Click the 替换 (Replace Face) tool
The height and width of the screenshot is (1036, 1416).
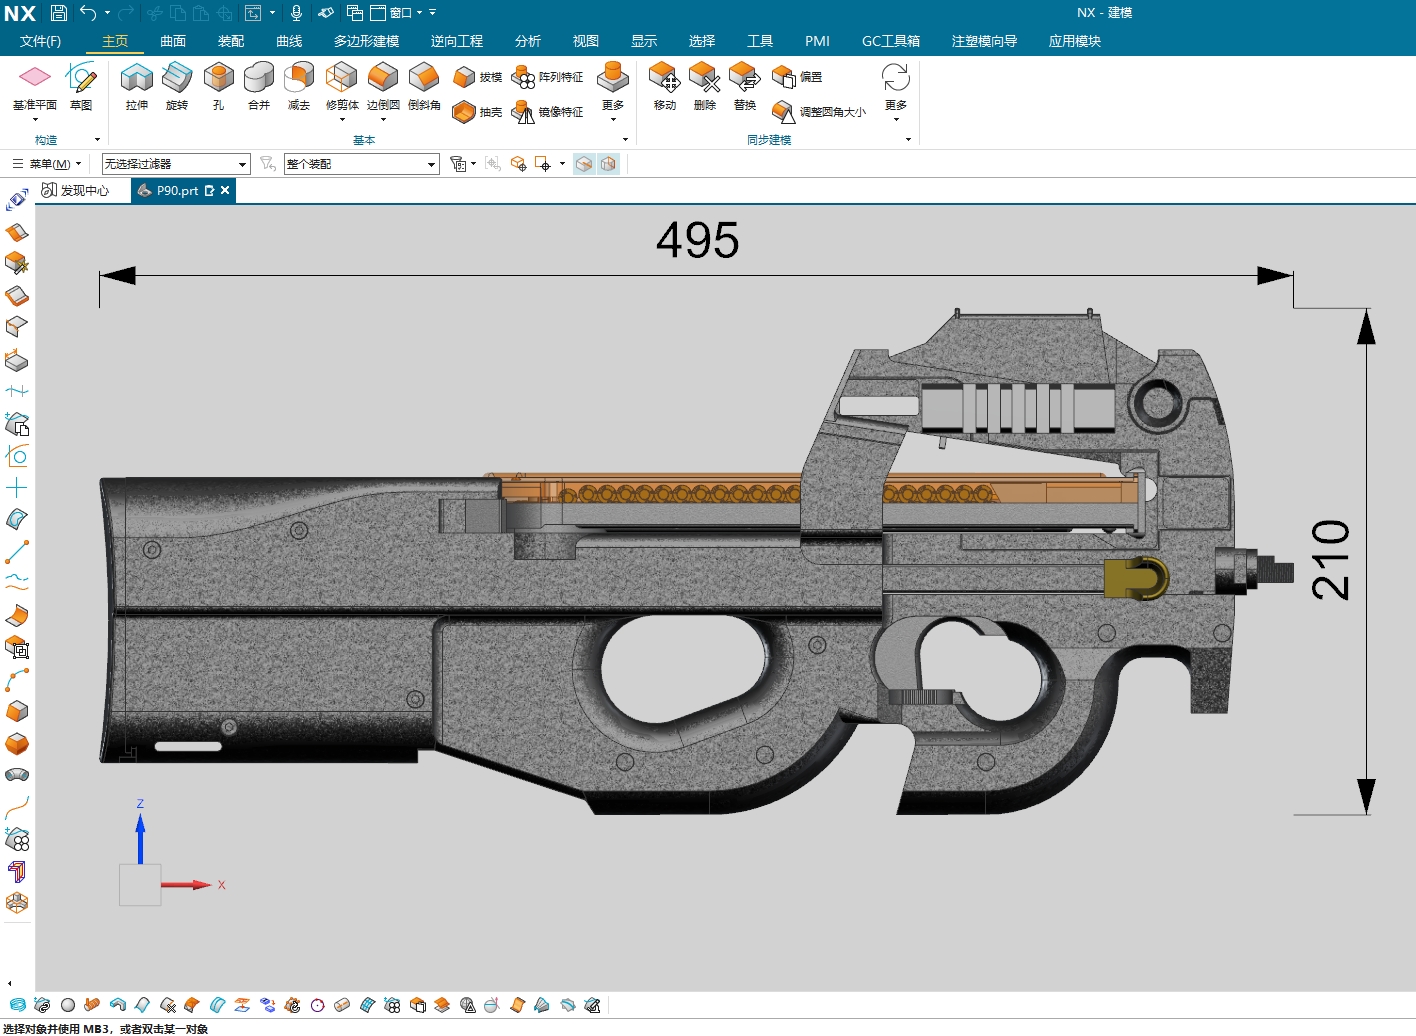[744, 86]
